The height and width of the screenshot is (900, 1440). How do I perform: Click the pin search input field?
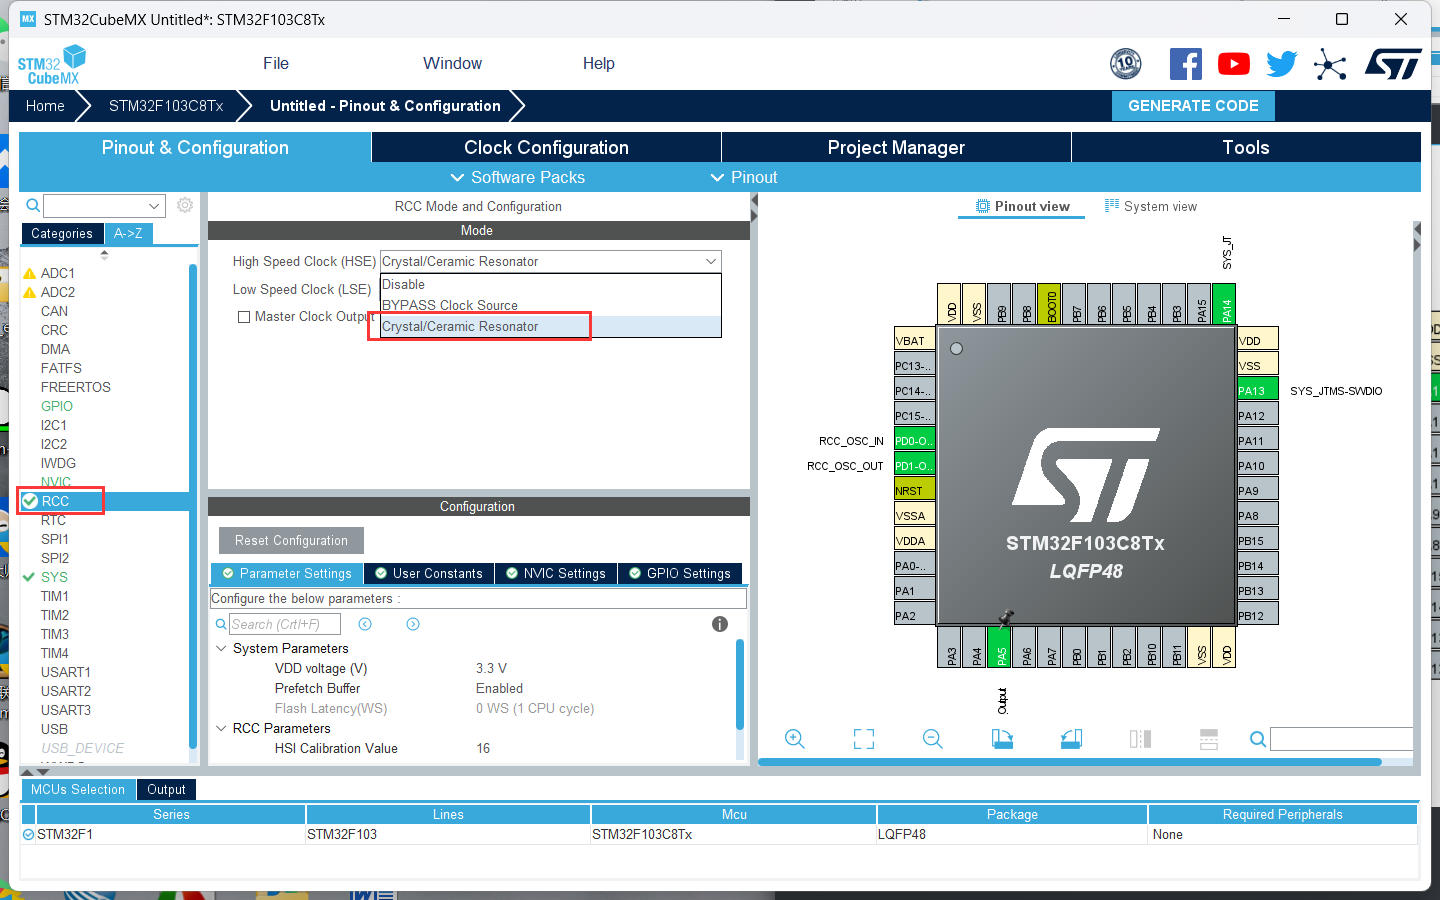click(1341, 739)
